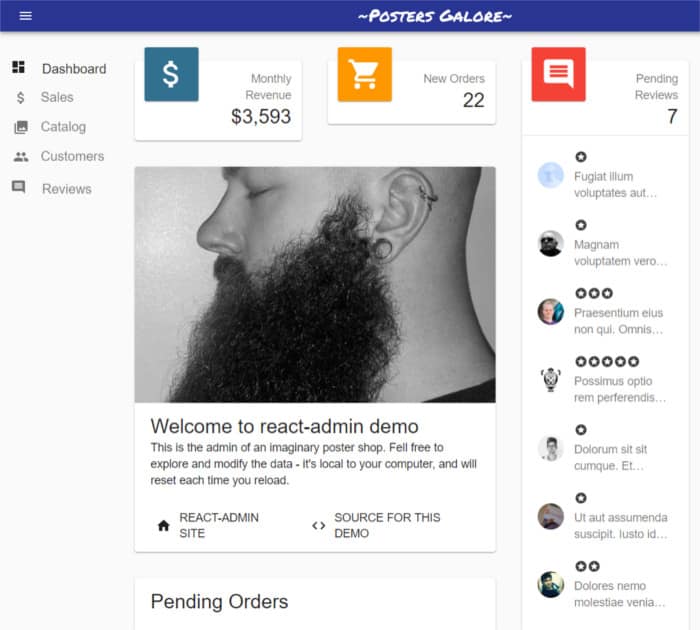Toggle the hamburger menu sidebar
The image size is (700, 630).
click(x=25, y=16)
